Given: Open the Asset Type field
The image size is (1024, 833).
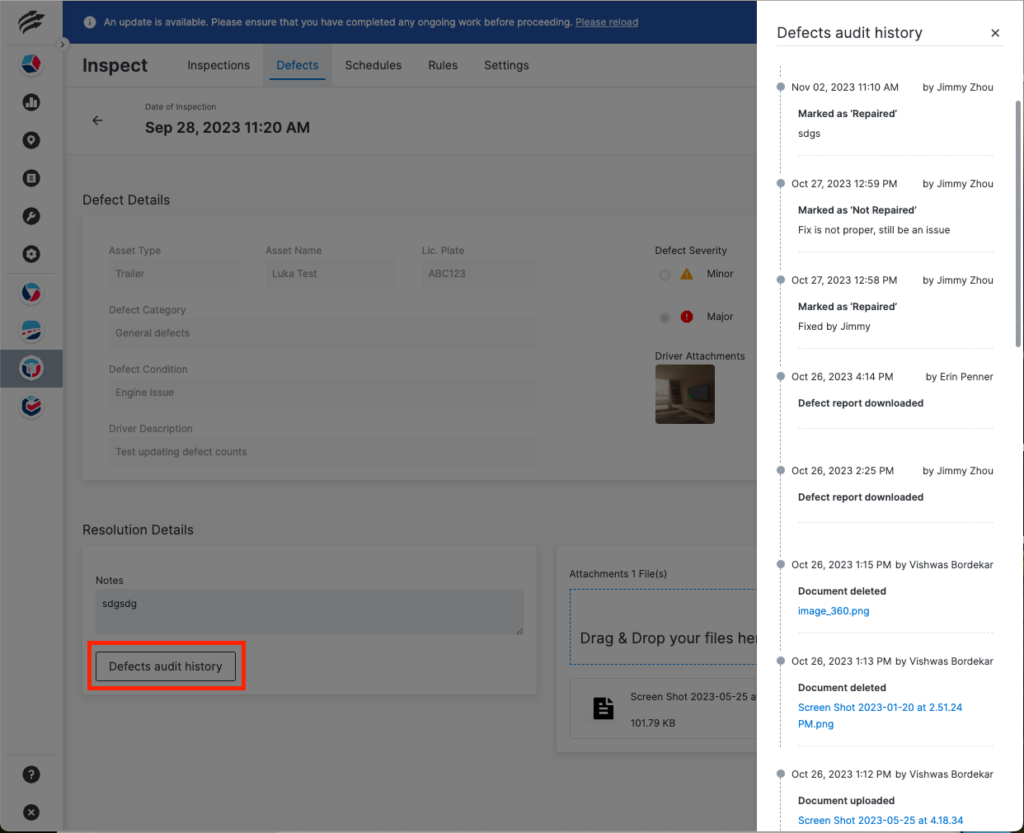Looking at the screenshot, I should 174,272.
